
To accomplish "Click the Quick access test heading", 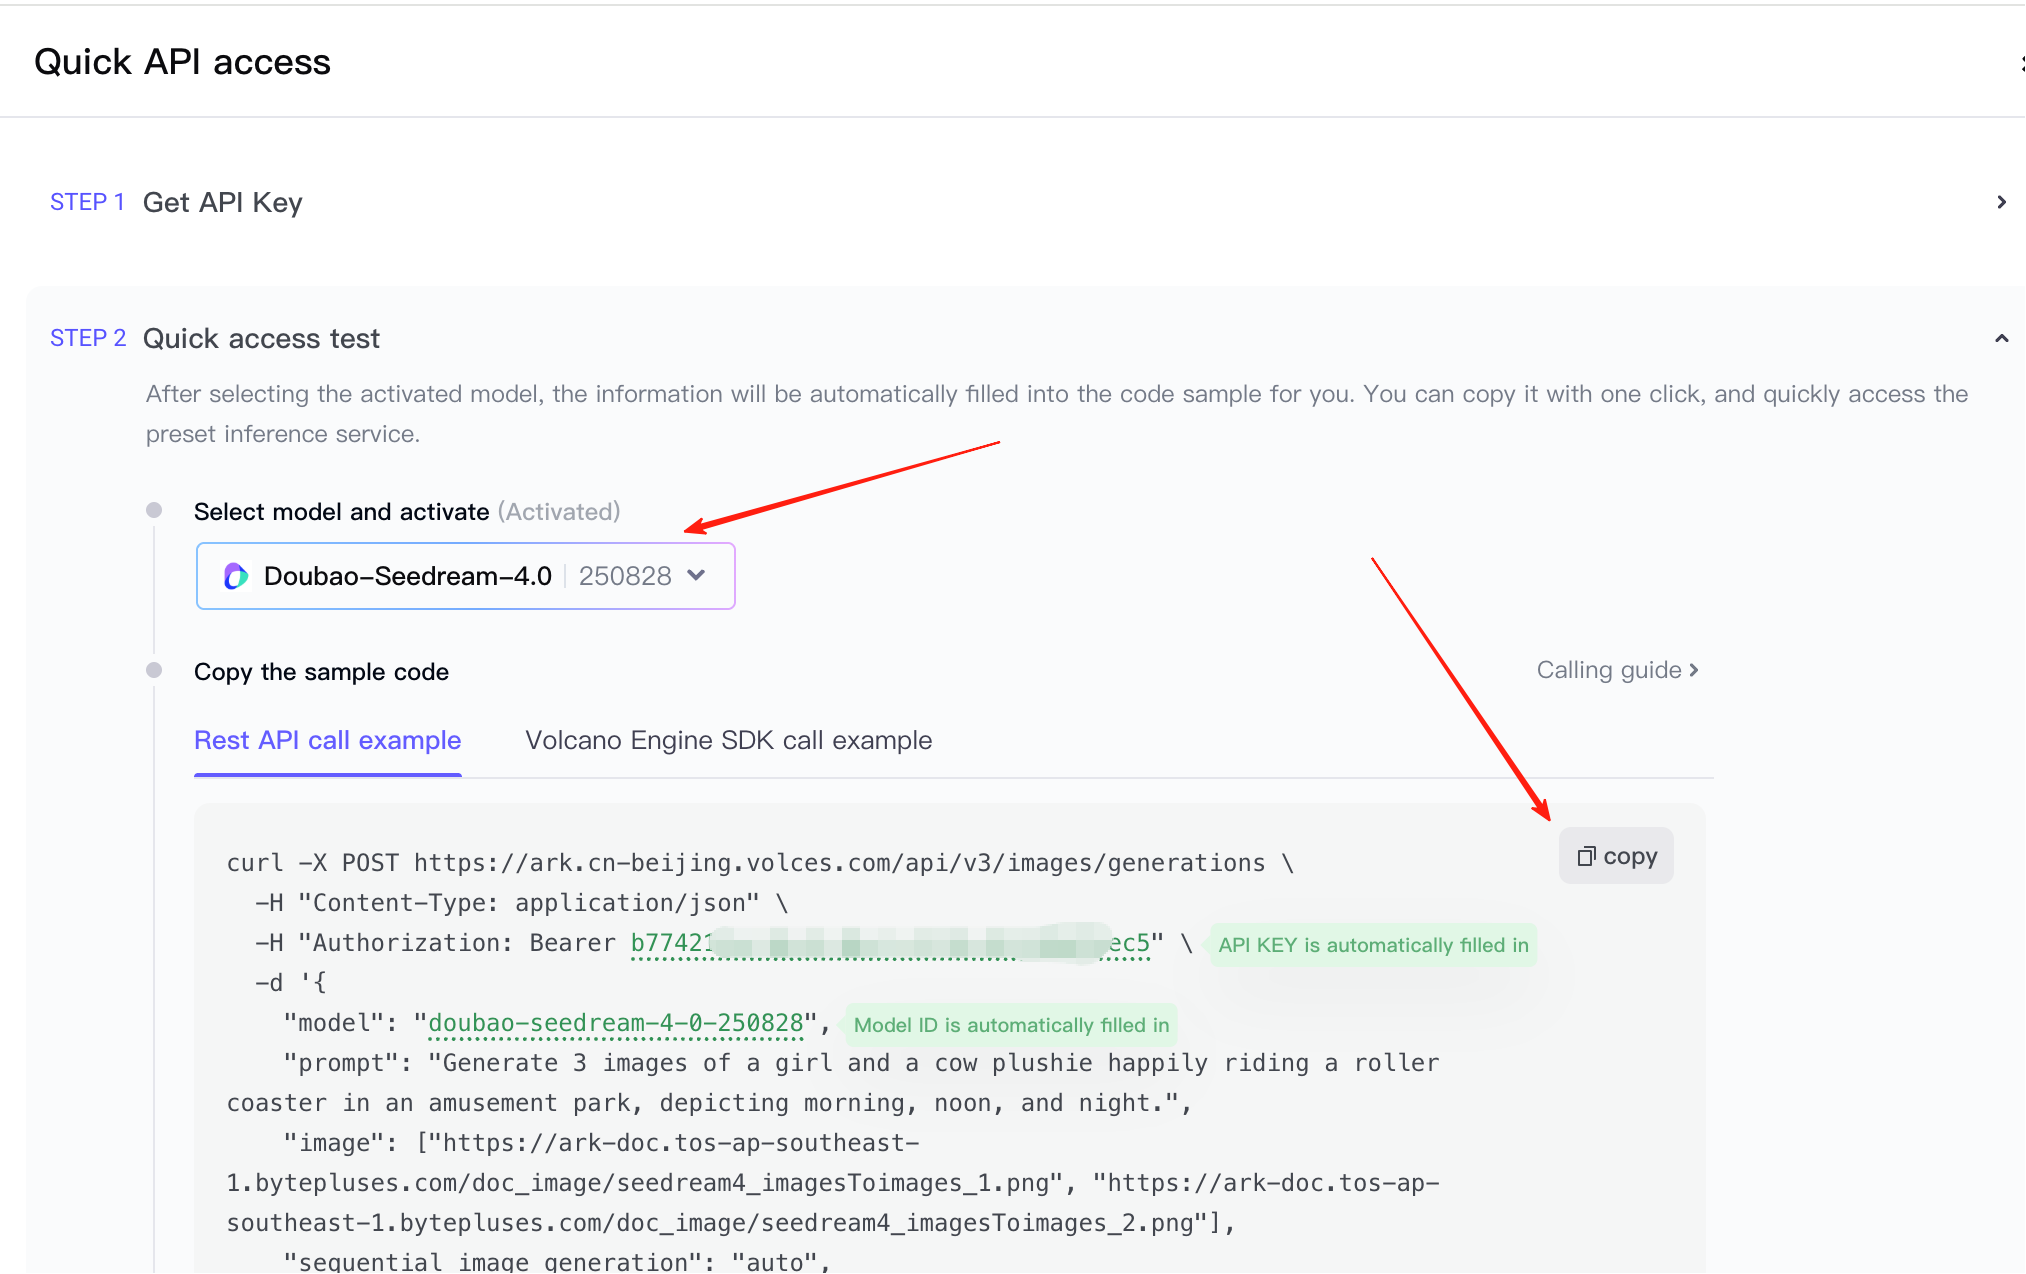I will pos(261,338).
